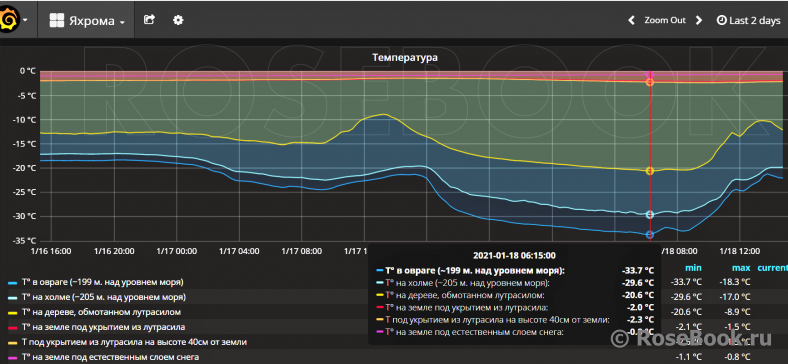Toggle Т° на дереве, обмотанном лутрасилом series

pyautogui.click(x=101, y=312)
